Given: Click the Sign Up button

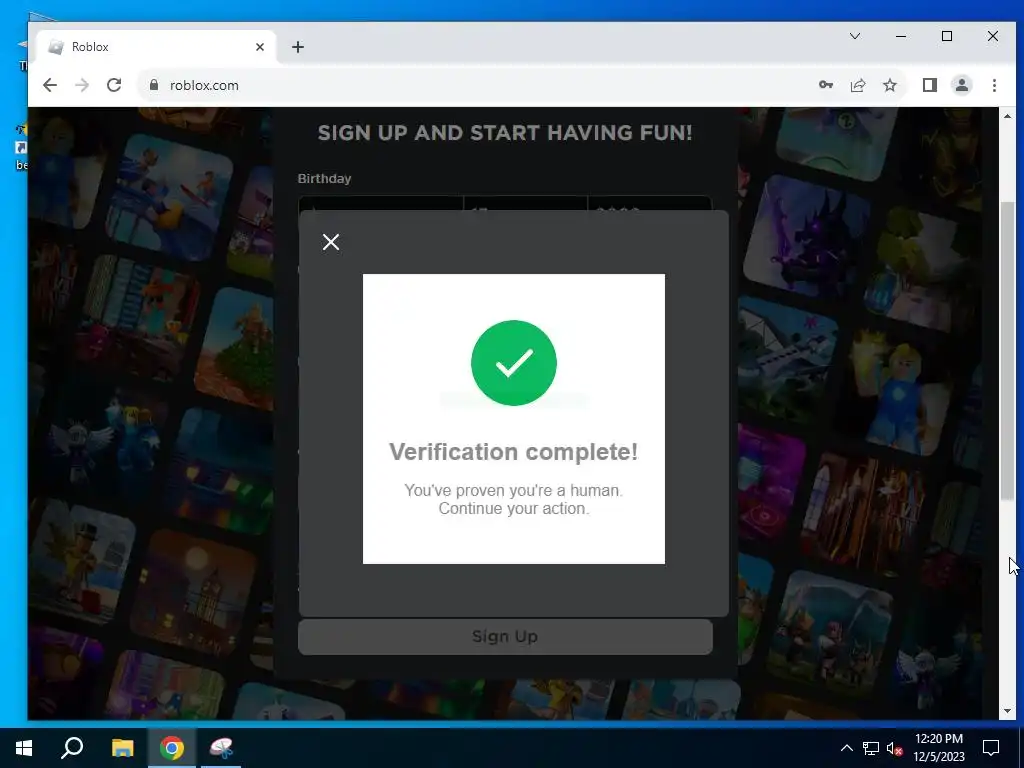Looking at the screenshot, I should click(505, 637).
